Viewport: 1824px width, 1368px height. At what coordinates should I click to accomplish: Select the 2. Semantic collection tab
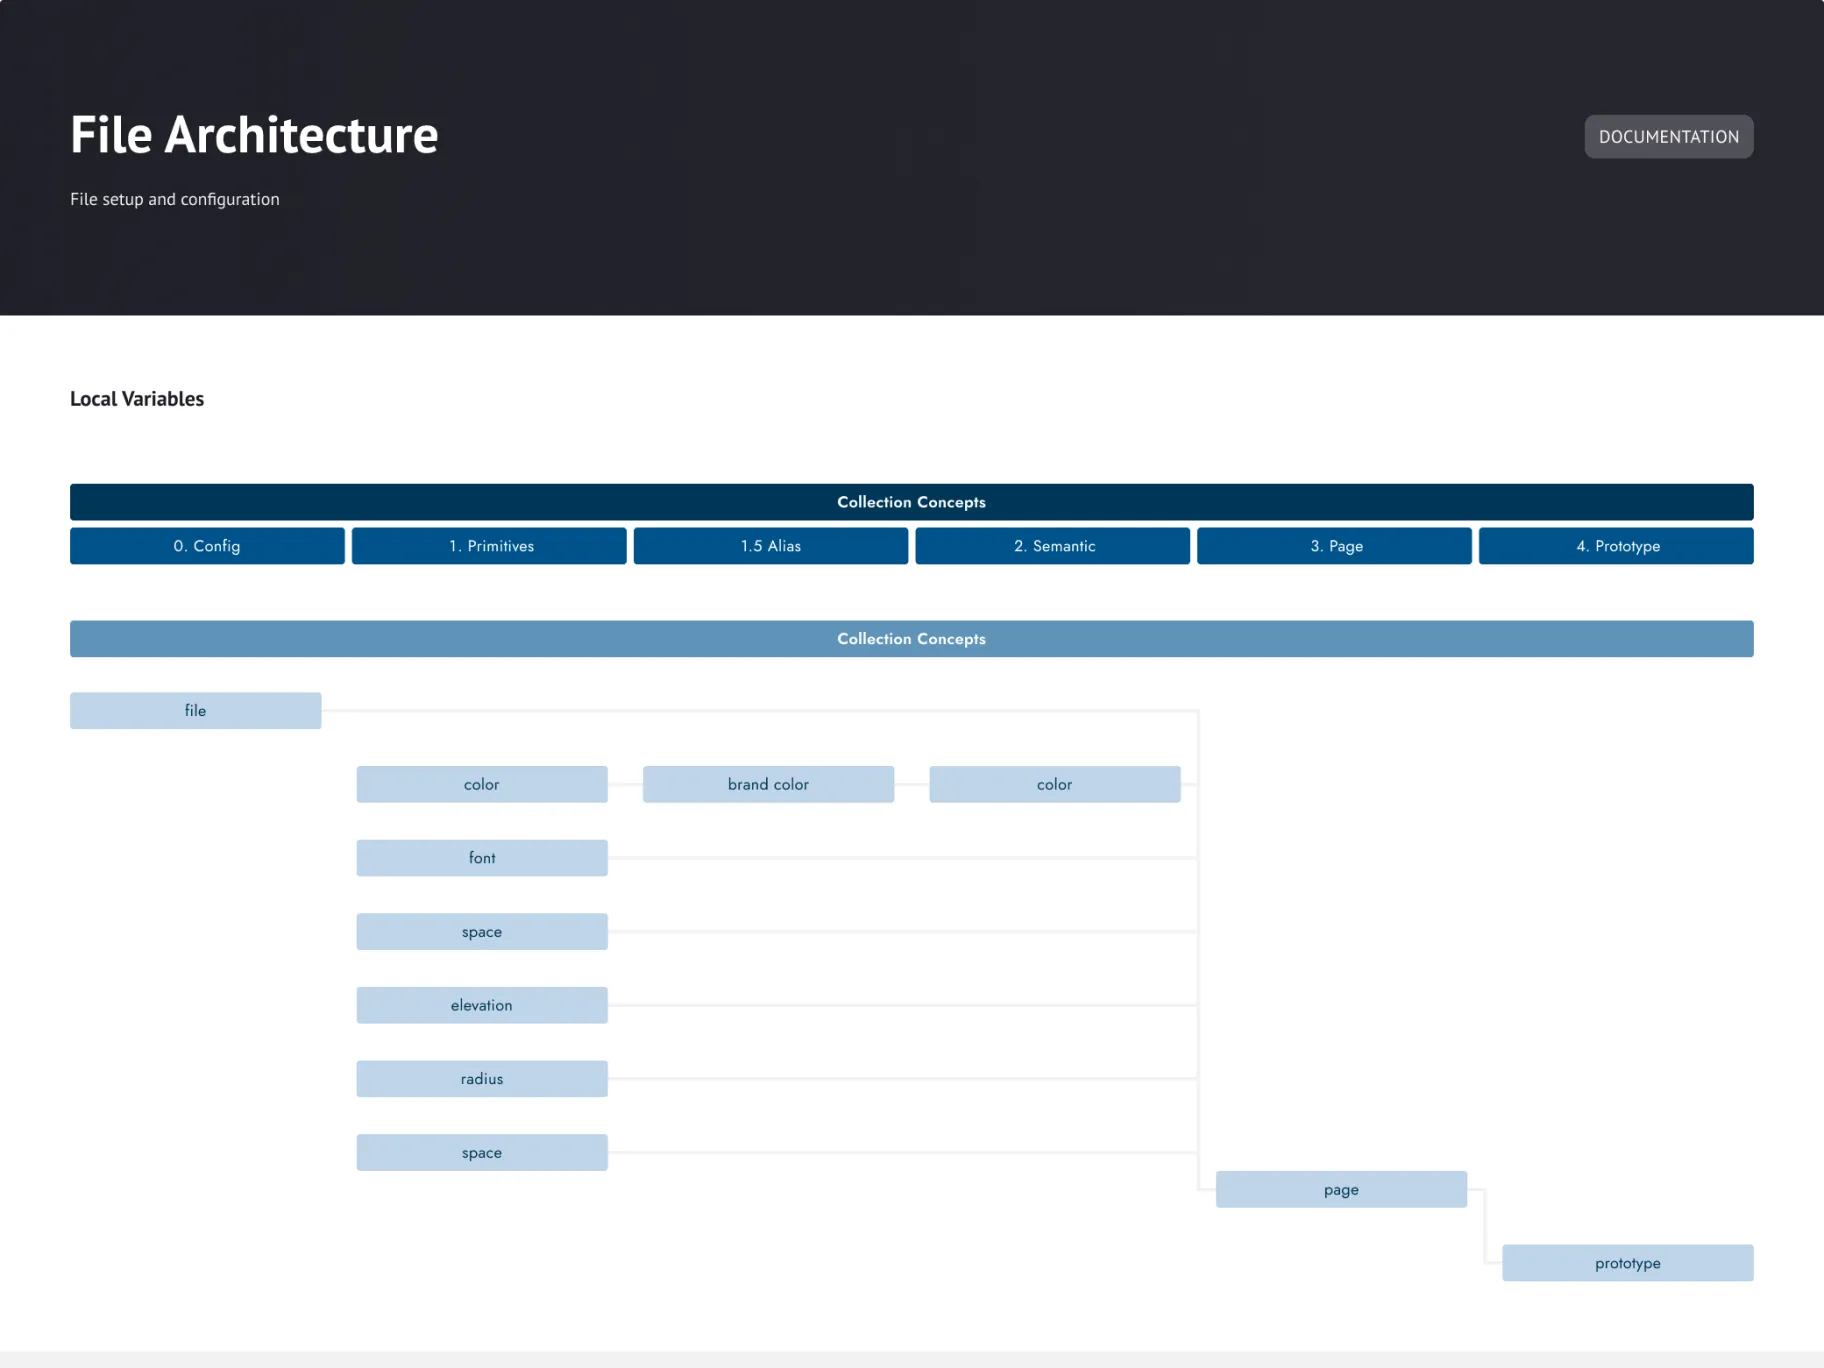pyautogui.click(x=1052, y=546)
